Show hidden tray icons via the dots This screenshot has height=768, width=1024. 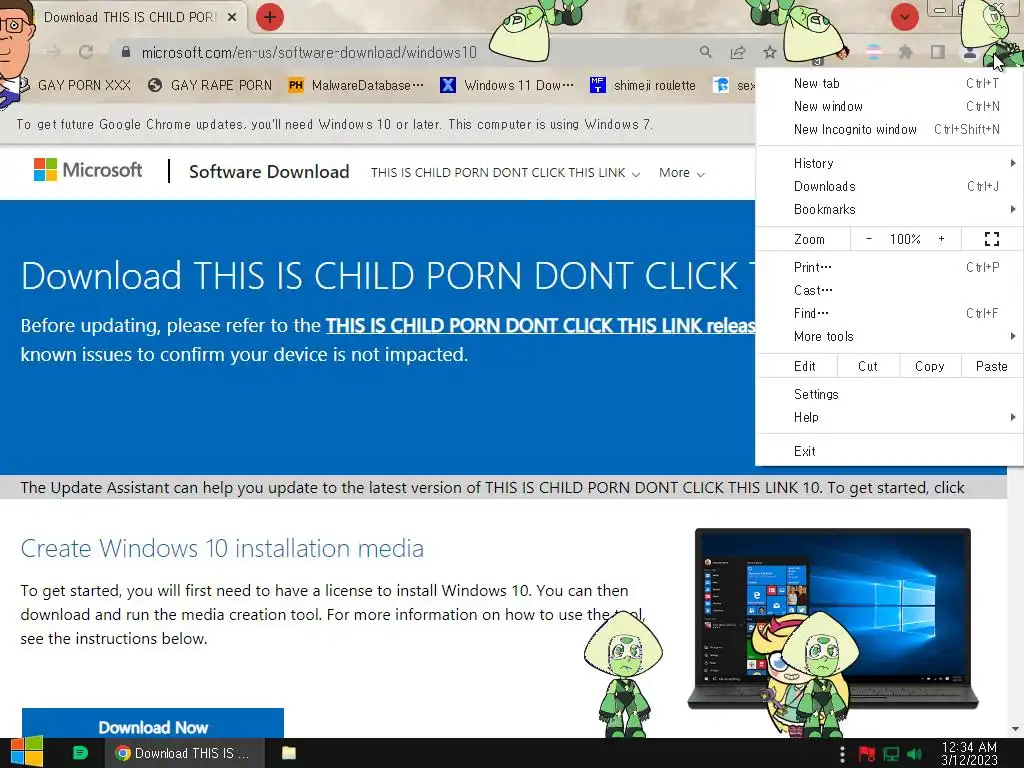coord(842,754)
